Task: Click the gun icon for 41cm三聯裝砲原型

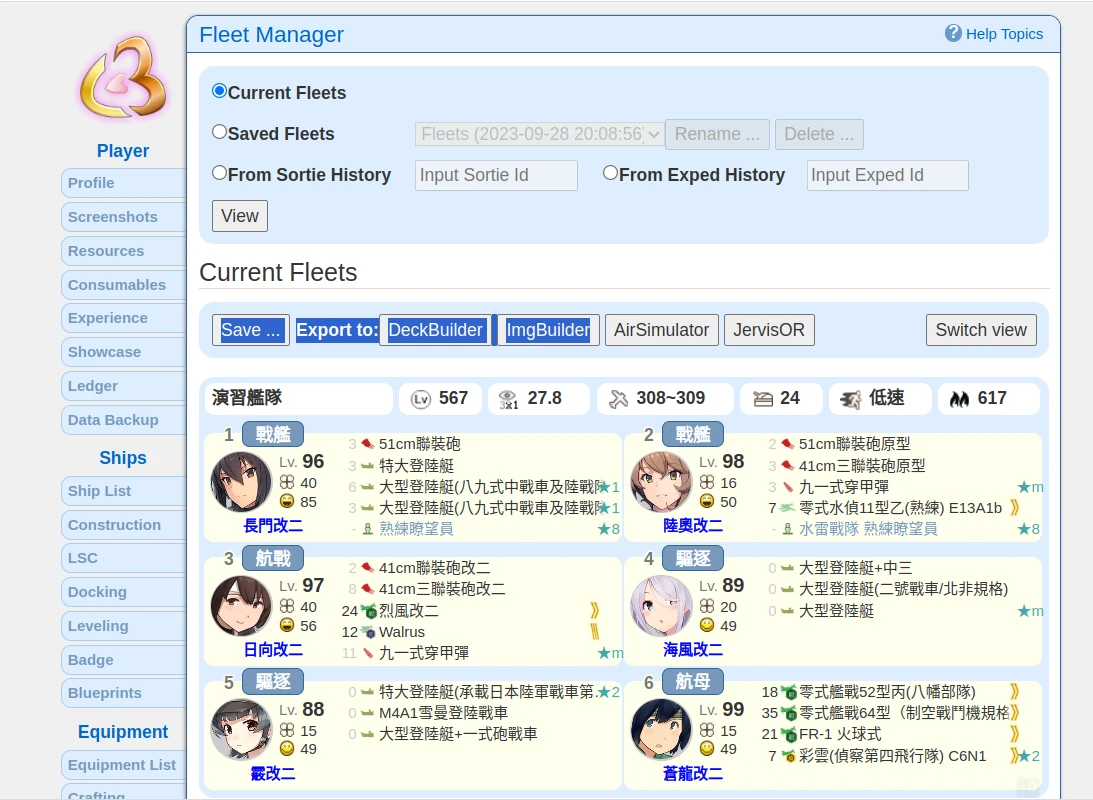Action: (788, 466)
